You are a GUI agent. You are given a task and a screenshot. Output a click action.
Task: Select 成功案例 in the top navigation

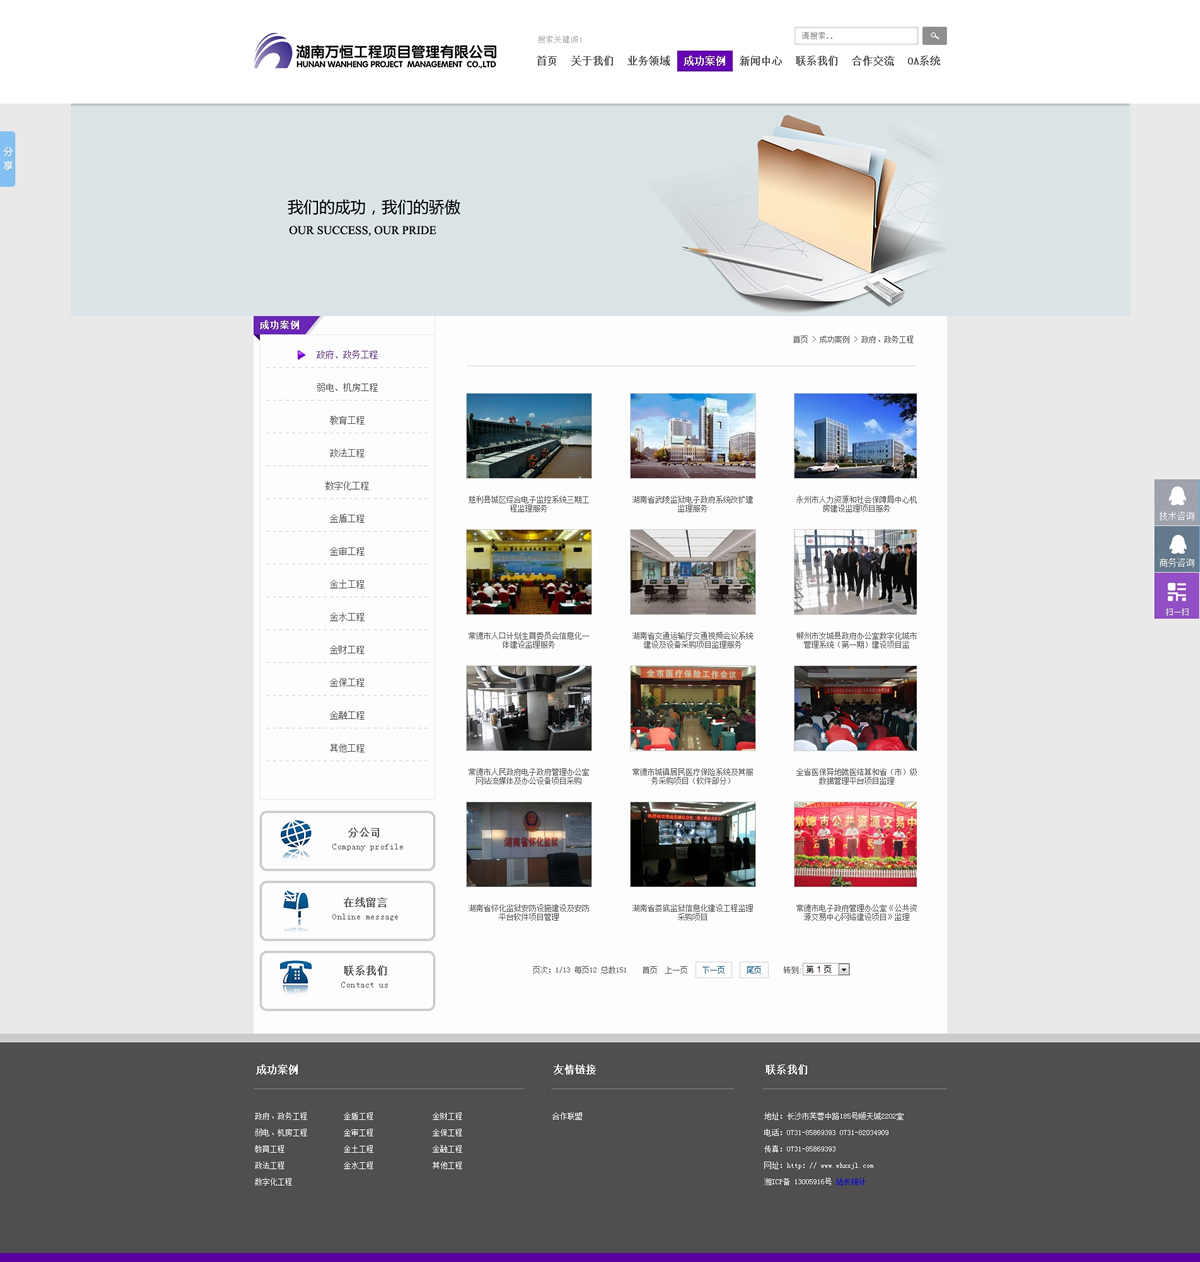(x=704, y=61)
